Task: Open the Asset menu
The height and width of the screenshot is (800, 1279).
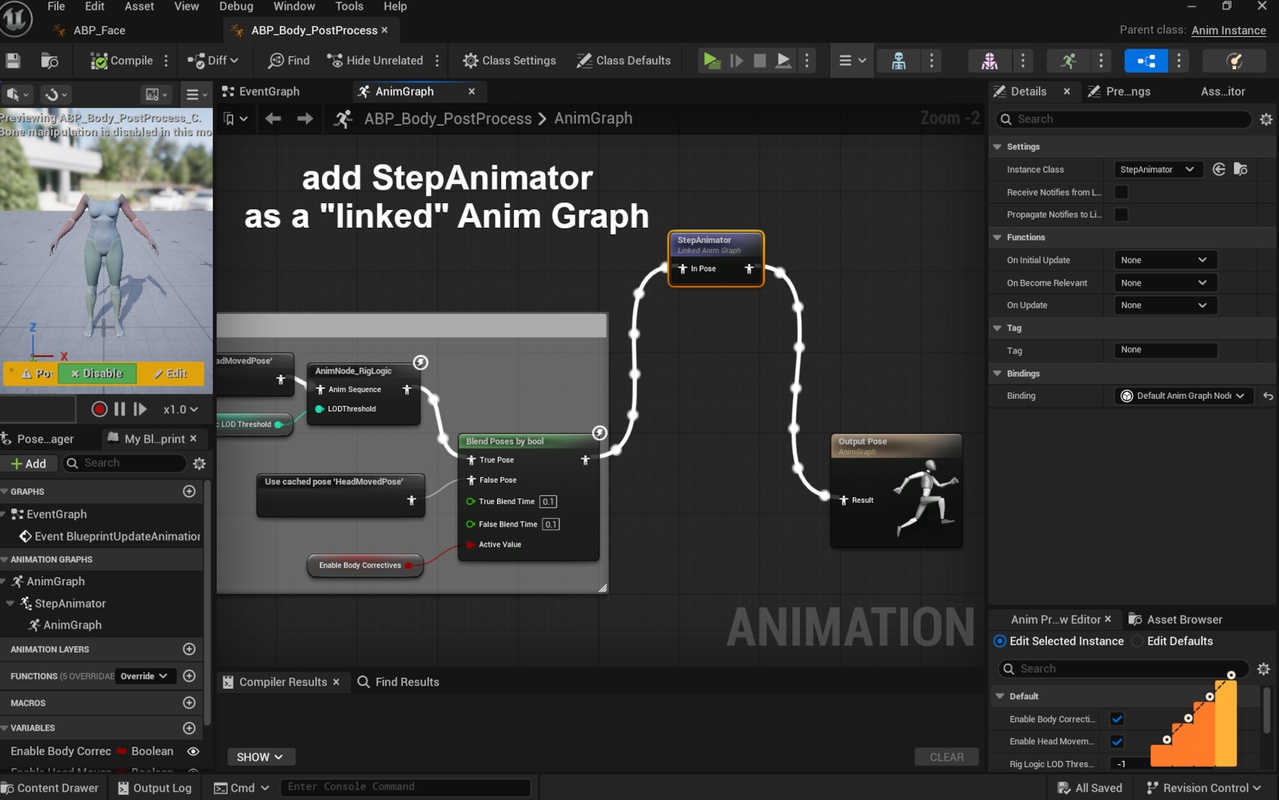Action: pos(139,6)
